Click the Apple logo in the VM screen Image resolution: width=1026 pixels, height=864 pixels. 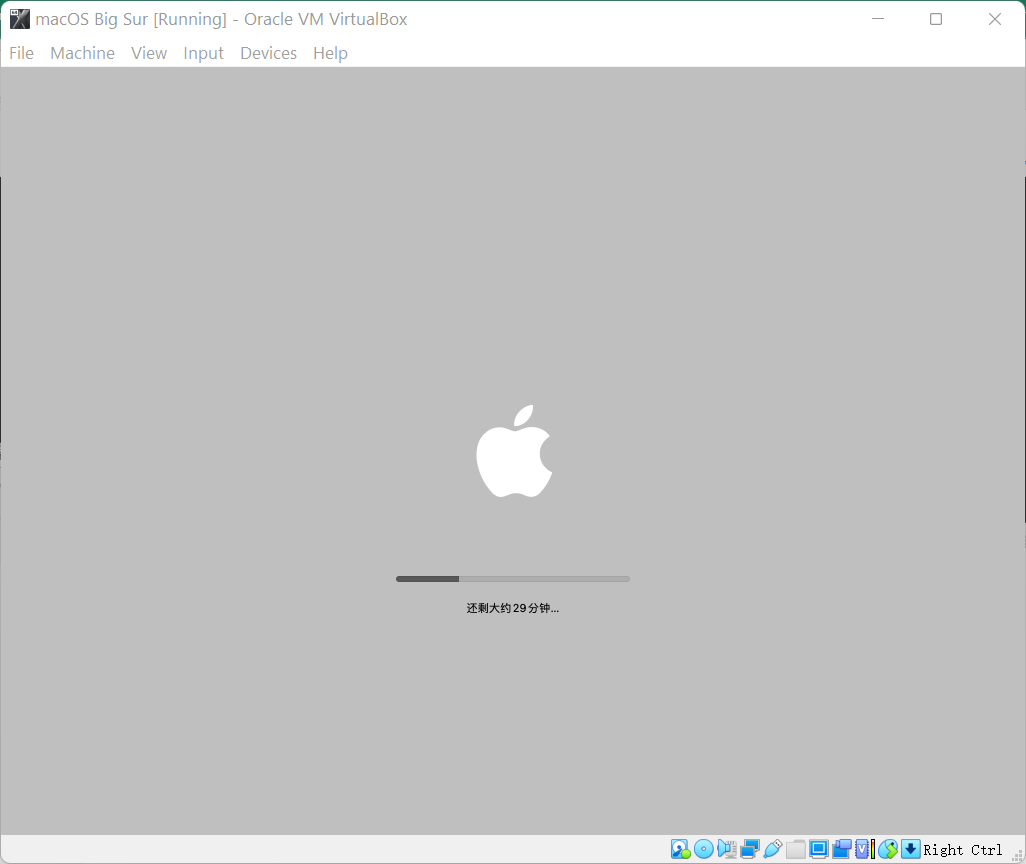[x=514, y=451]
